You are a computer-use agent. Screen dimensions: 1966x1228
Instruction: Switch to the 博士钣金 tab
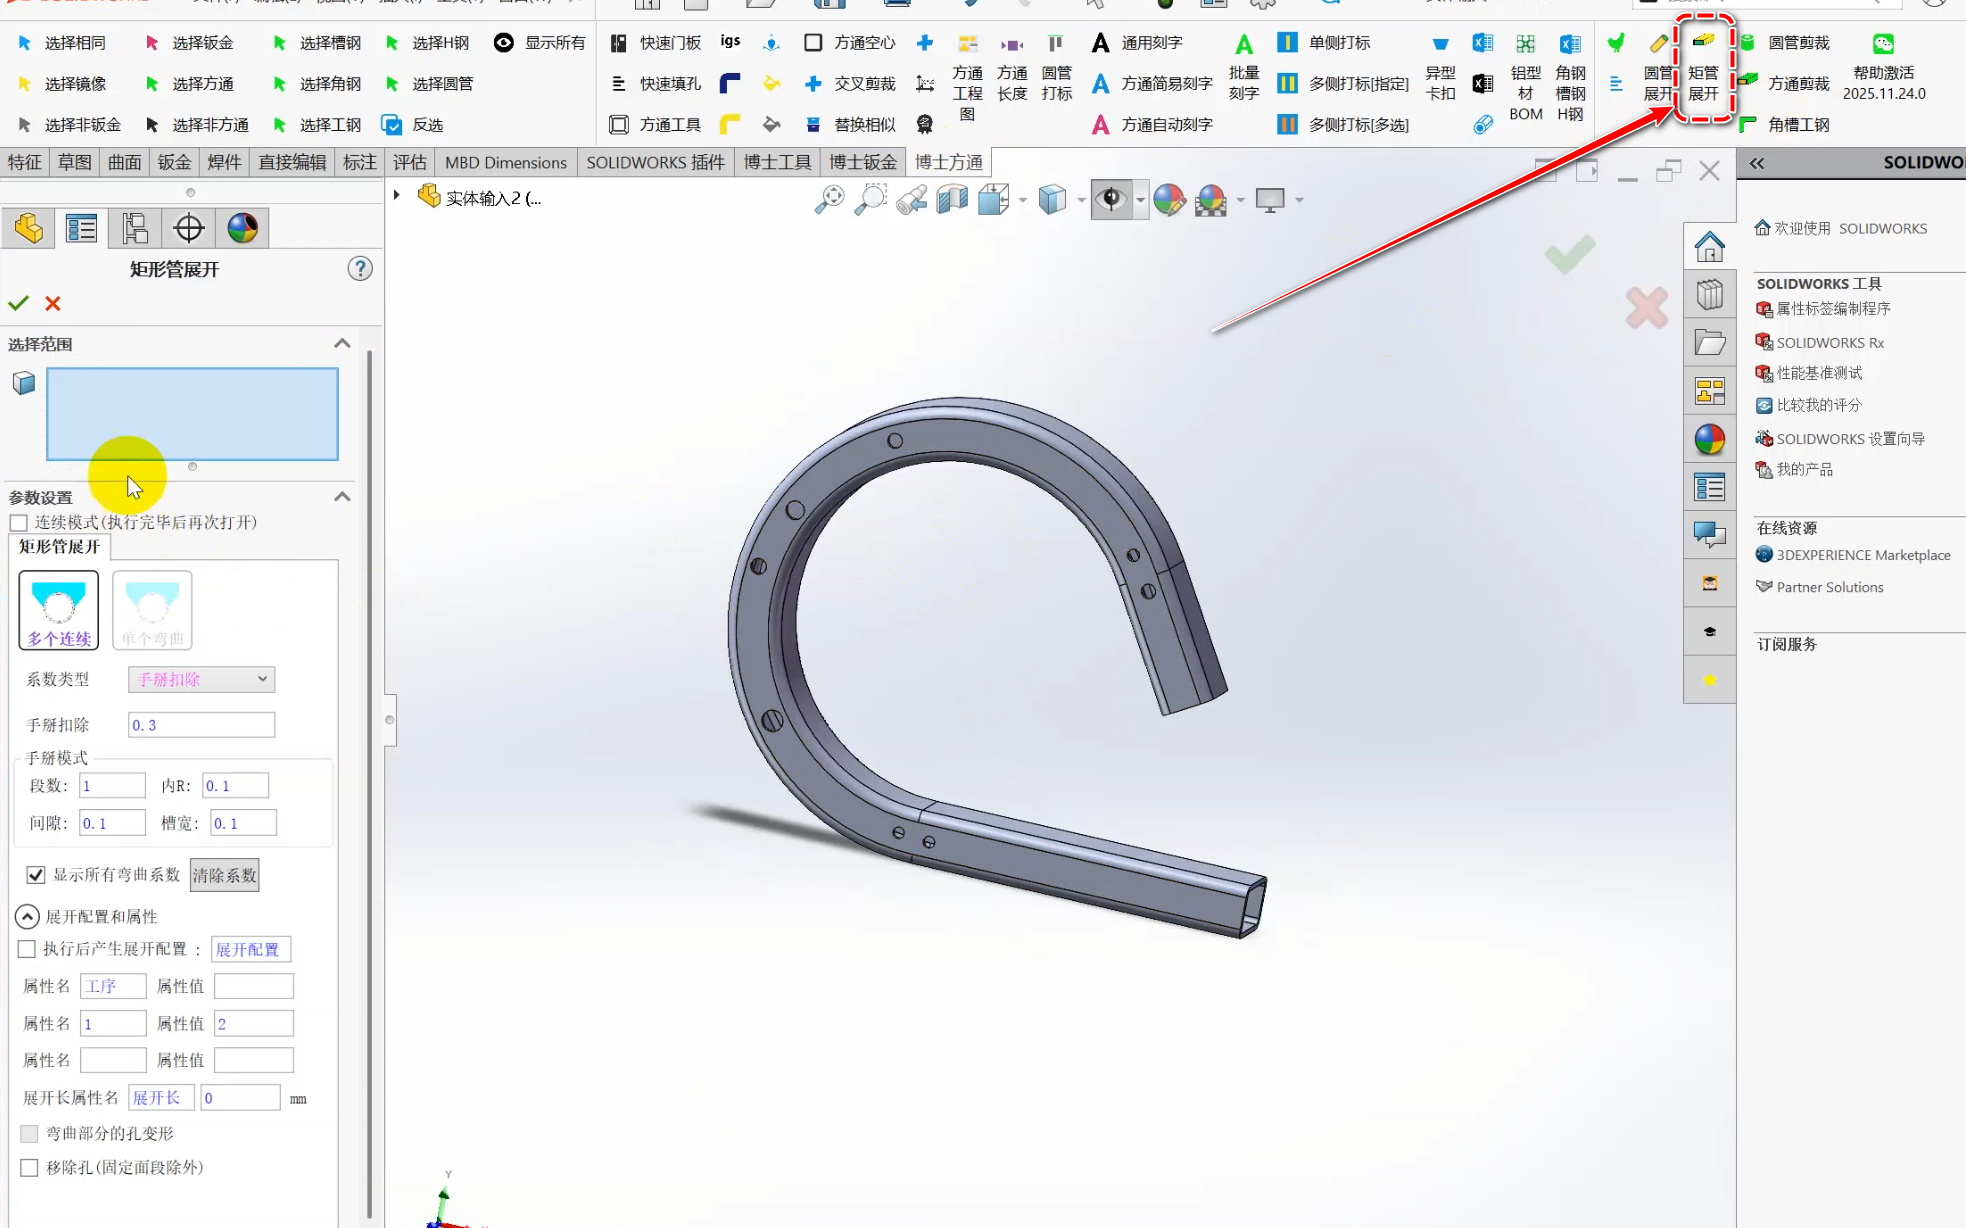862,162
